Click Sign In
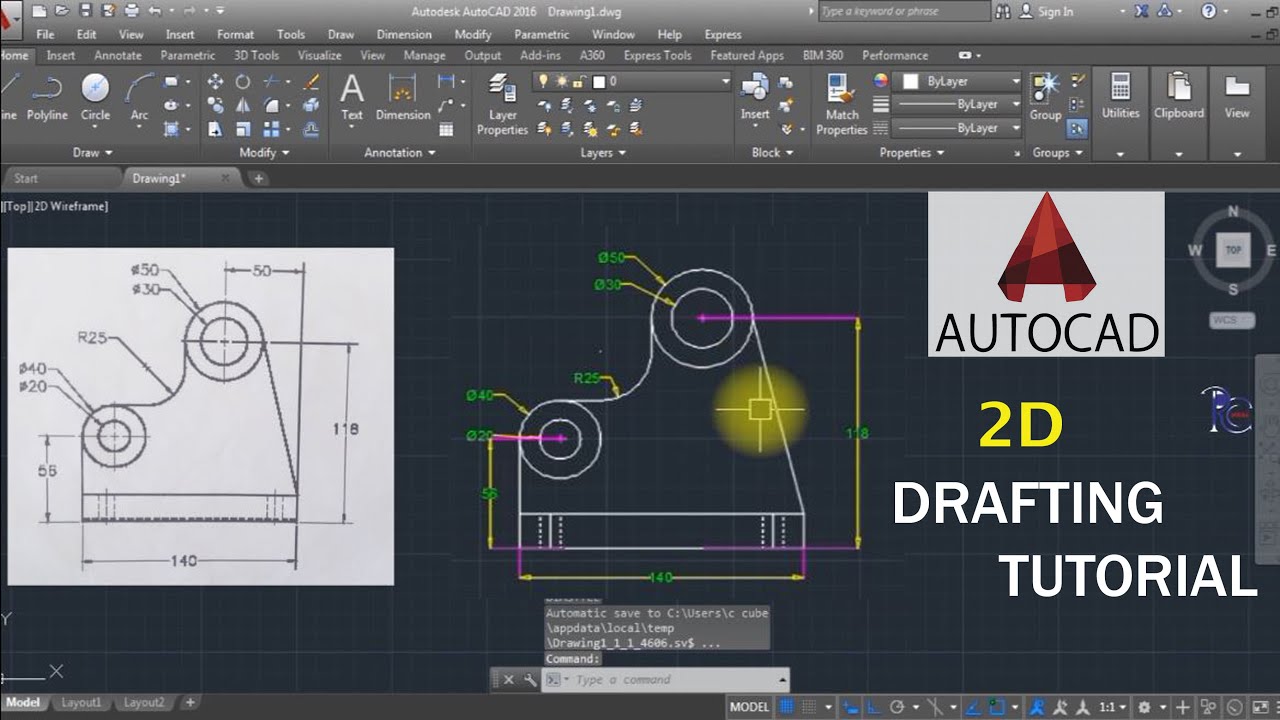The width and height of the screenshot is (1280, 720). (1056, 11)
